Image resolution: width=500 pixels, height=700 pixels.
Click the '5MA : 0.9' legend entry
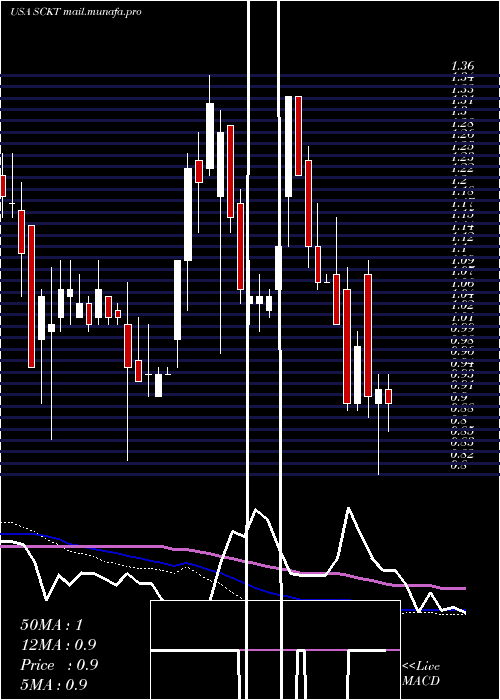coord(54,685)
